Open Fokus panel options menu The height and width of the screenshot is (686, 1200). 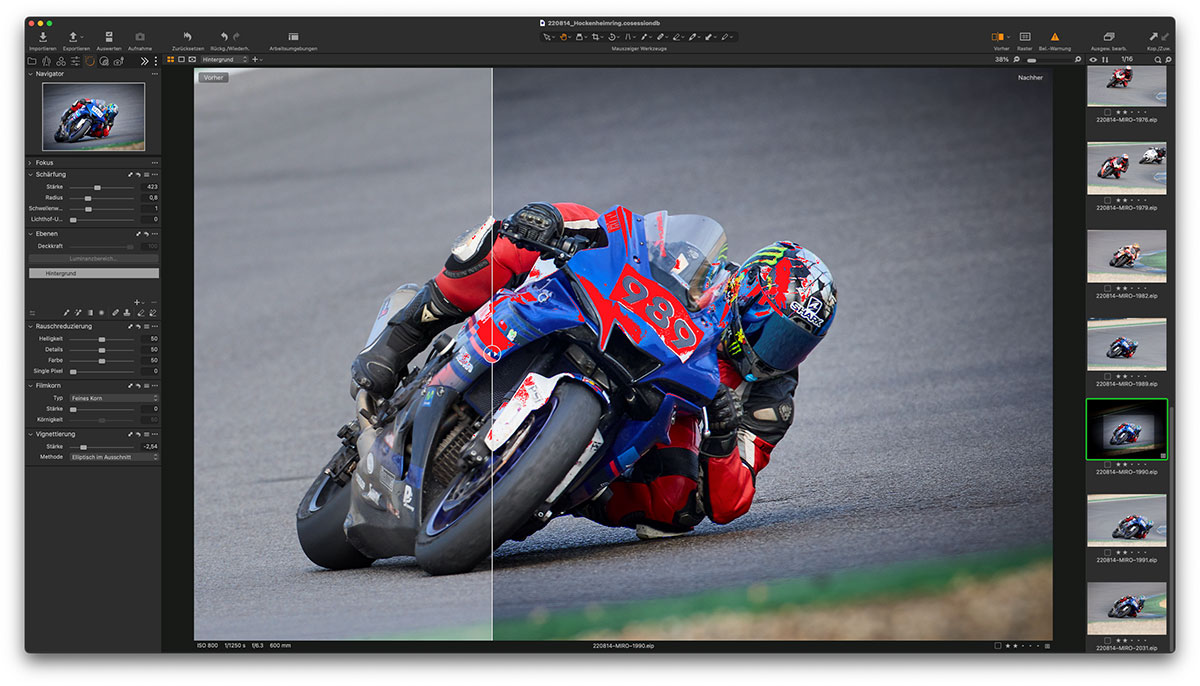click(x=154, y=162)
